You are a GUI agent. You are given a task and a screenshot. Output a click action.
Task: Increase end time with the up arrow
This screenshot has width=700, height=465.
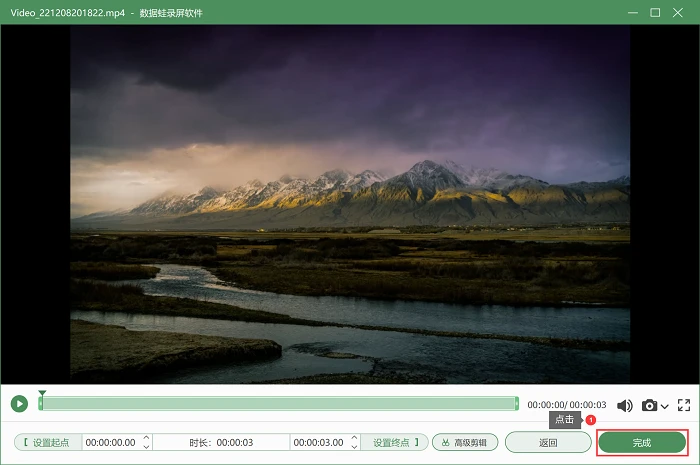click(x=354, y=438)
